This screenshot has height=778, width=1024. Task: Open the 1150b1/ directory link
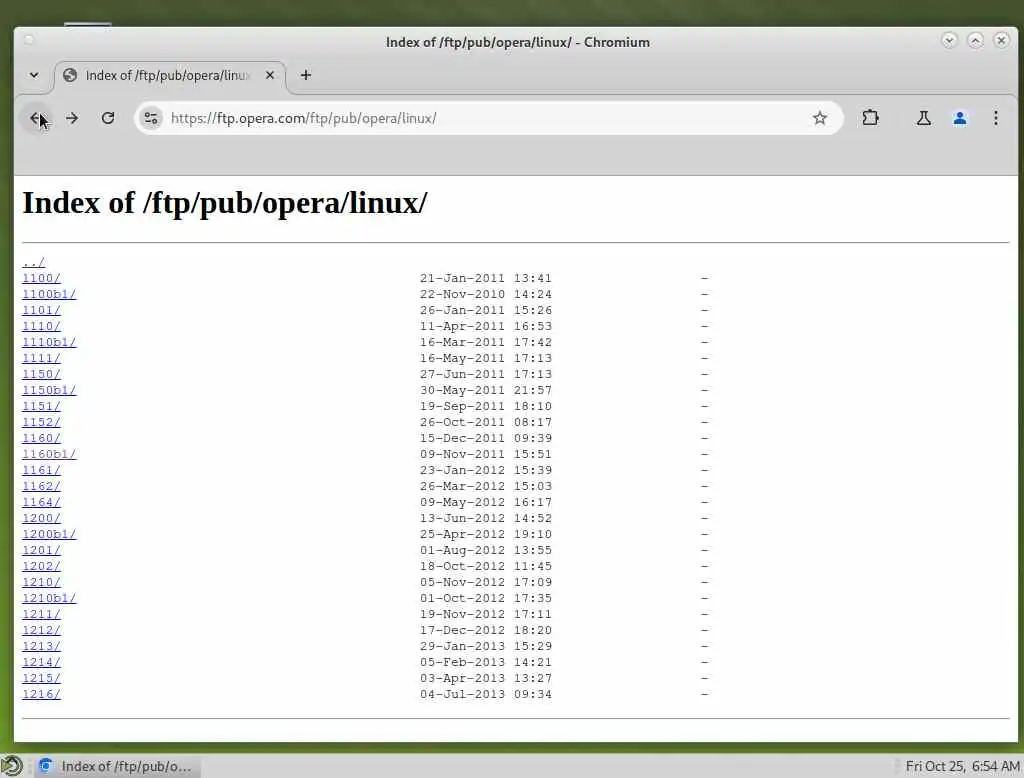49,390
